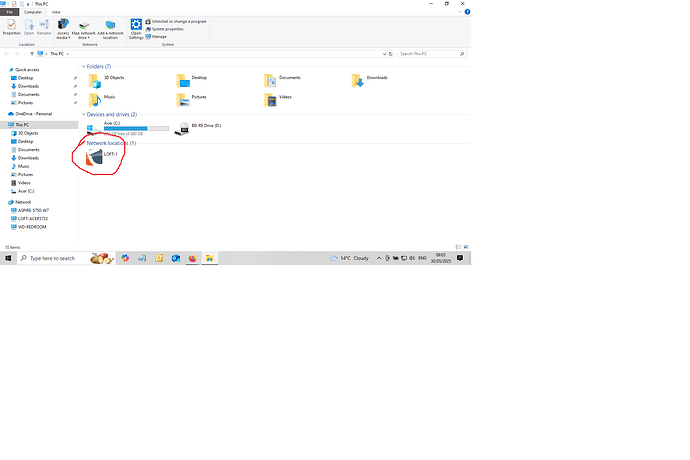Select the Acer (C:) drive
The width and height of the screenshot is (690, 460).
pos(128,129)
